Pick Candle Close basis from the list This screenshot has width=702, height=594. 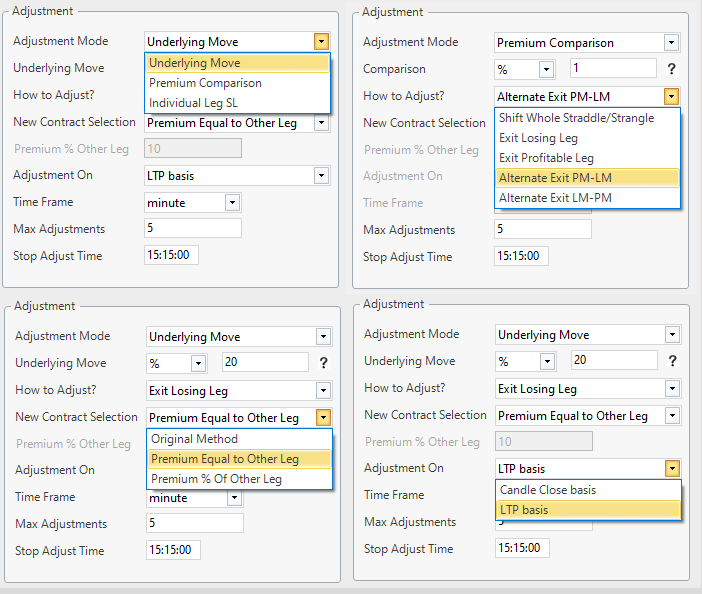pos(547,490)
